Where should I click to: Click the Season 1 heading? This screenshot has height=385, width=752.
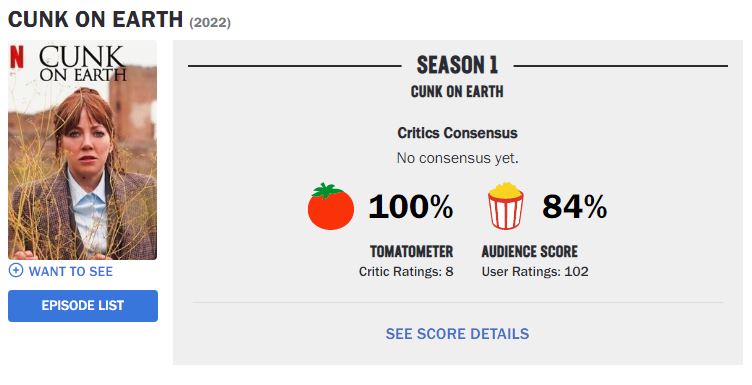click(458, 65)
